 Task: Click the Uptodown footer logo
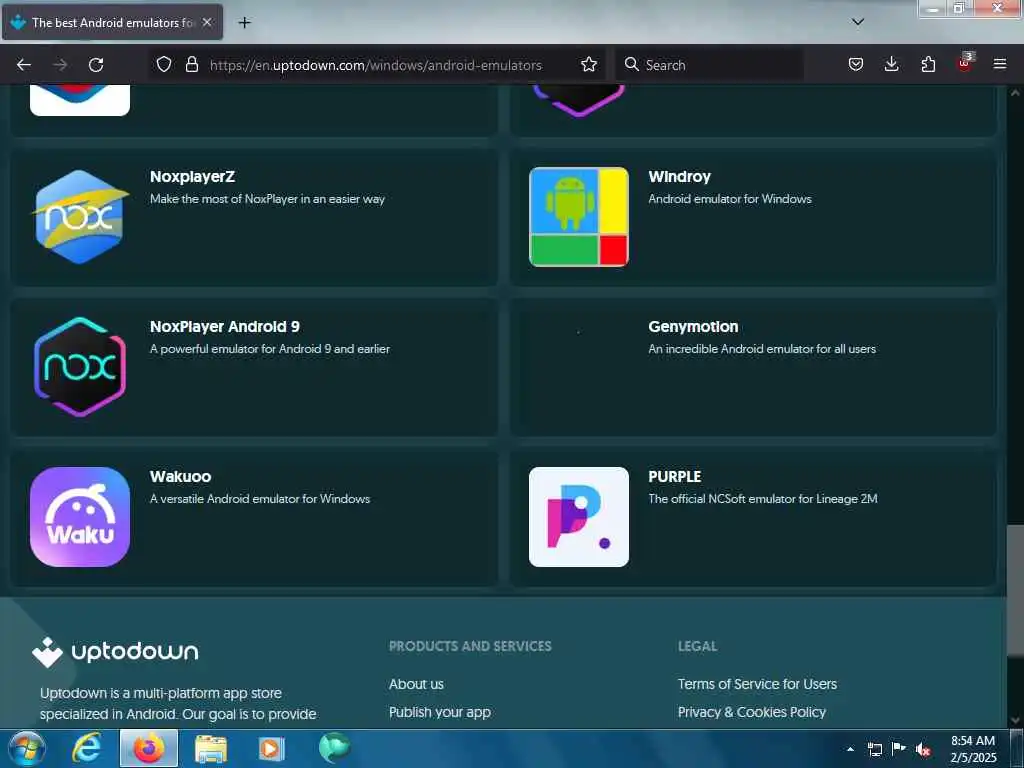point(115,652)
